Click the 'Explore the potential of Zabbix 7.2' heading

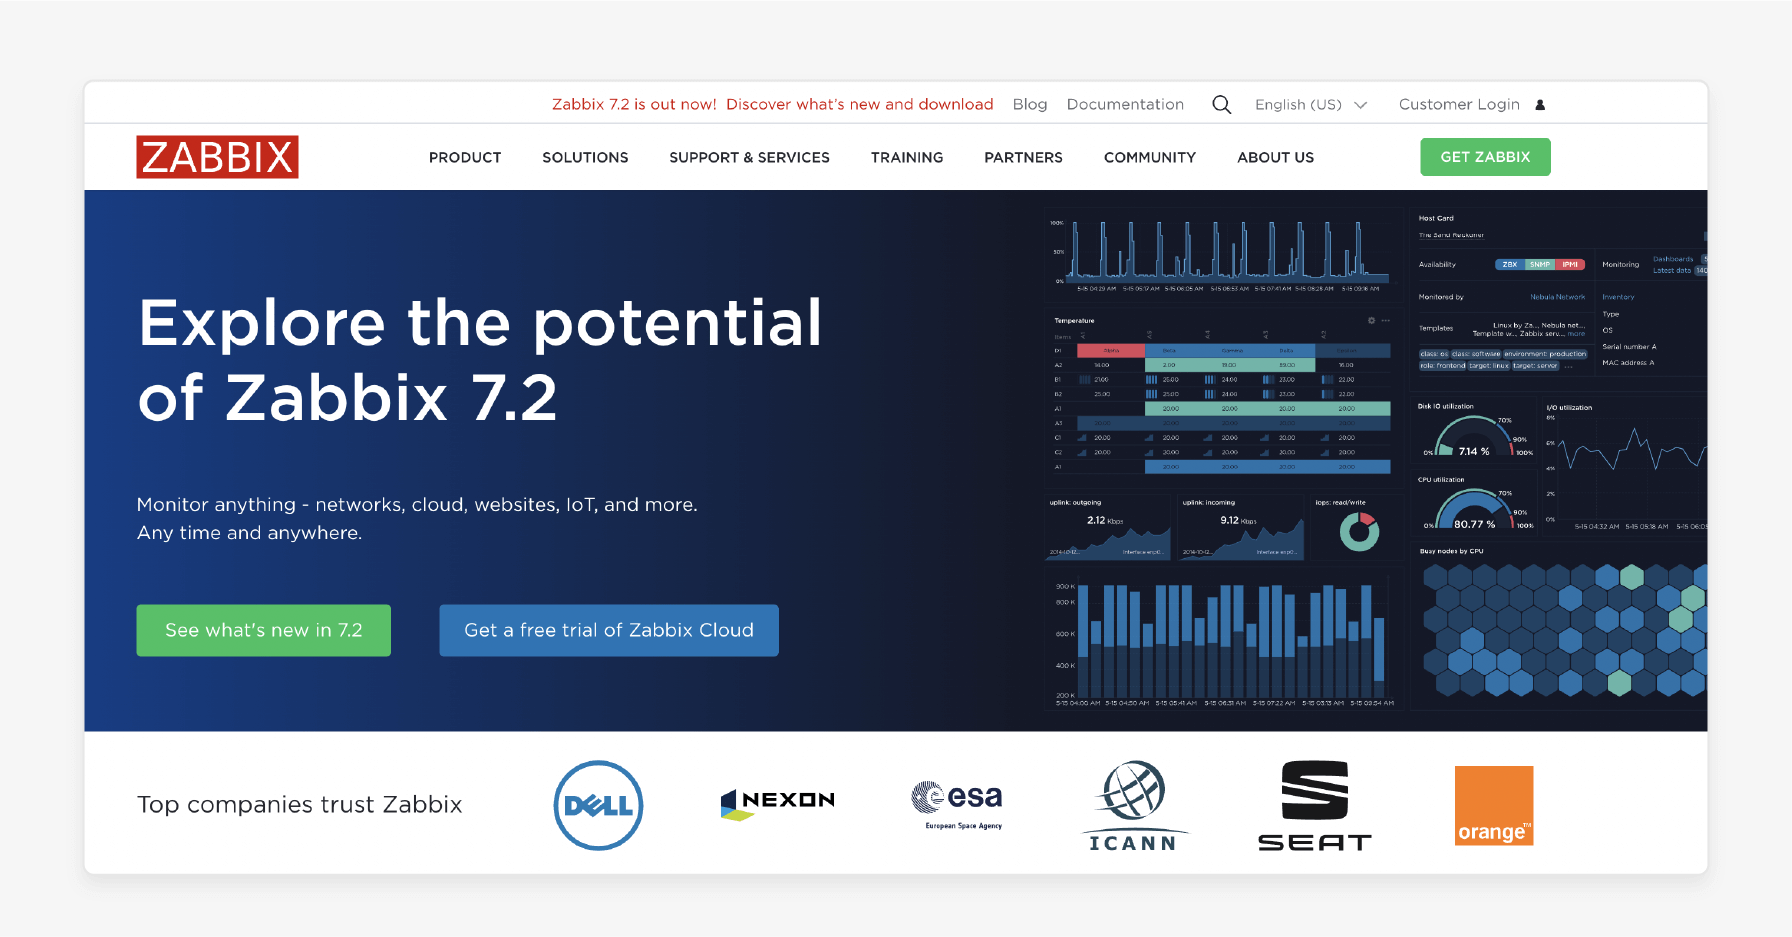[x=480, y=360]
